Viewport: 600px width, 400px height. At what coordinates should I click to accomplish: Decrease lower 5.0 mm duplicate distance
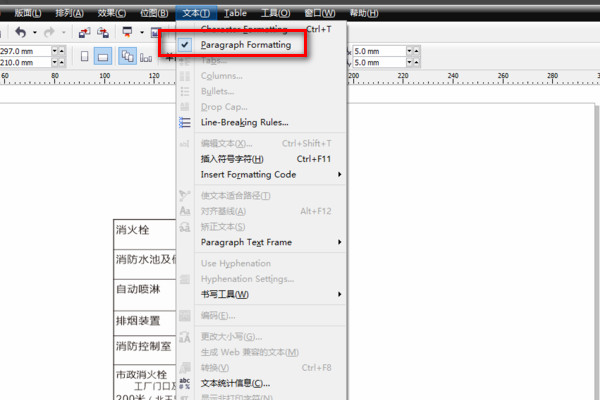click(409, 62)
